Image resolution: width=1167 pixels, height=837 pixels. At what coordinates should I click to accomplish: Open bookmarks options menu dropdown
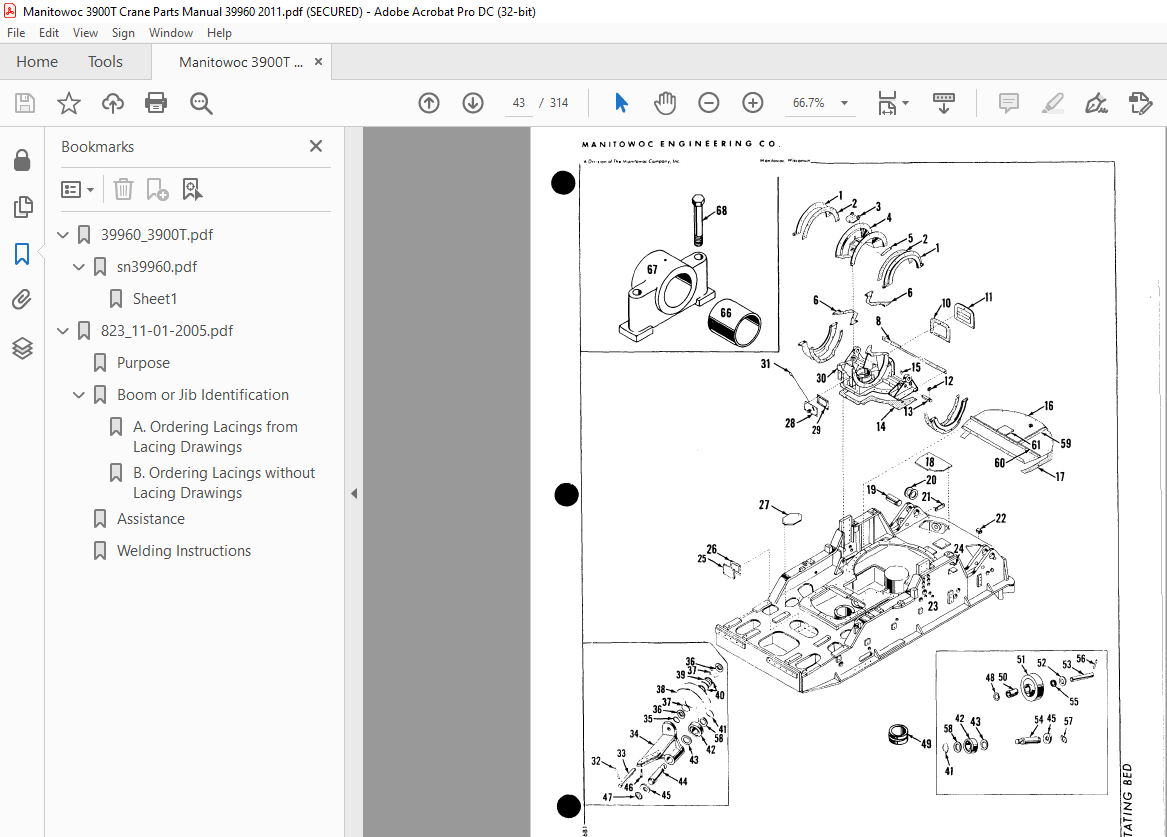[77, 189]
